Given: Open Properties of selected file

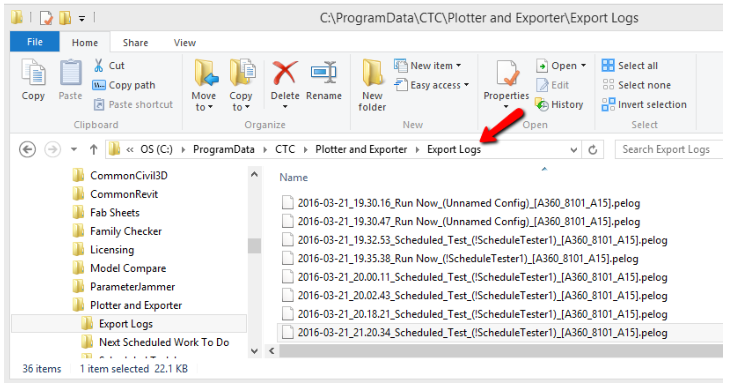Looking at the screenshot, I should click(x=506, y=84).
